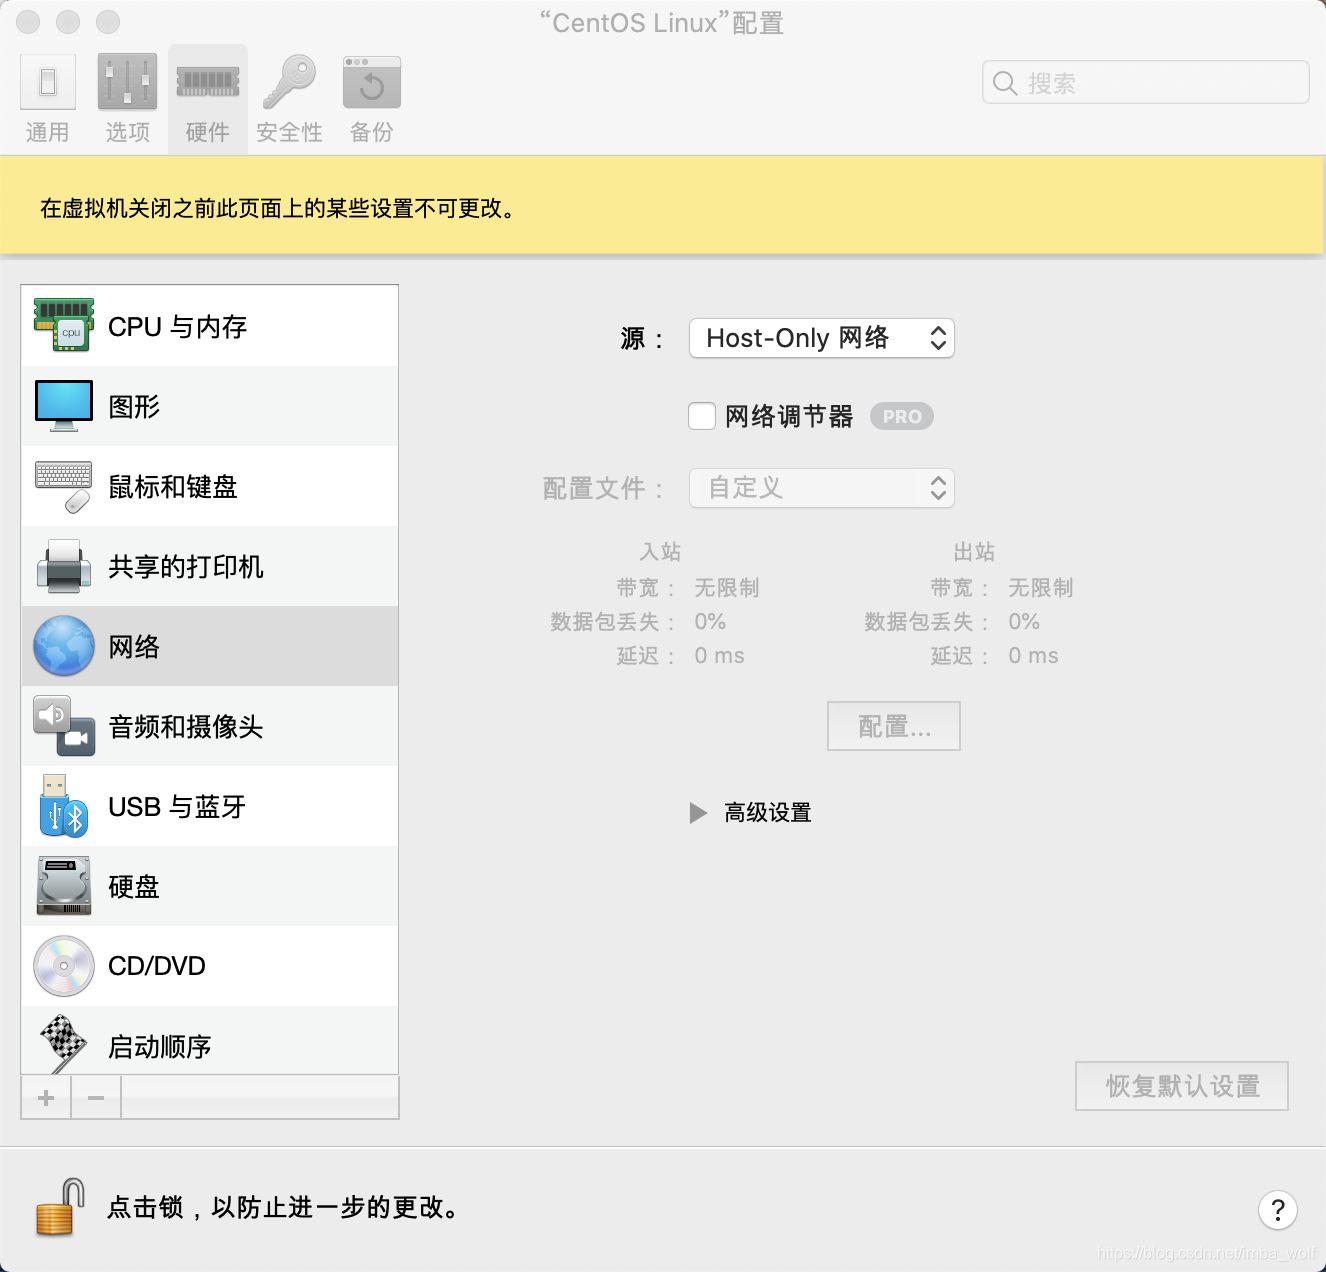Click the yellow warning banner message text

(x=278, y=208)
